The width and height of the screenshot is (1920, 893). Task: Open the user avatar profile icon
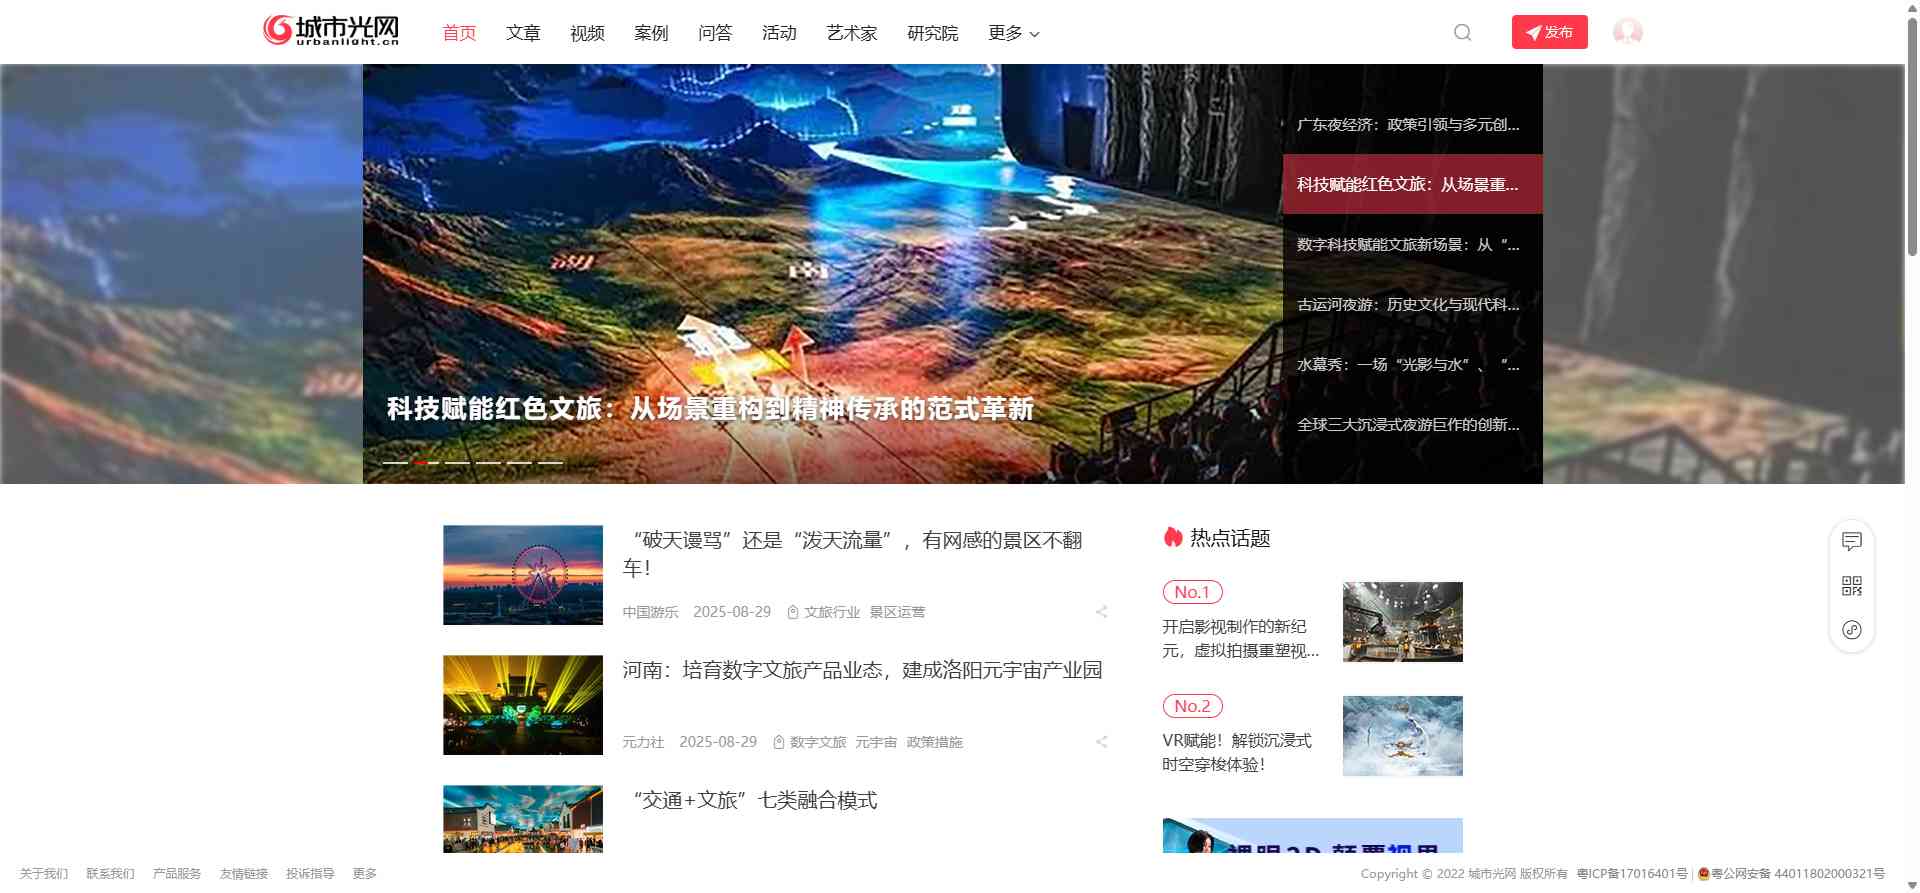[x=1627, y=33]
